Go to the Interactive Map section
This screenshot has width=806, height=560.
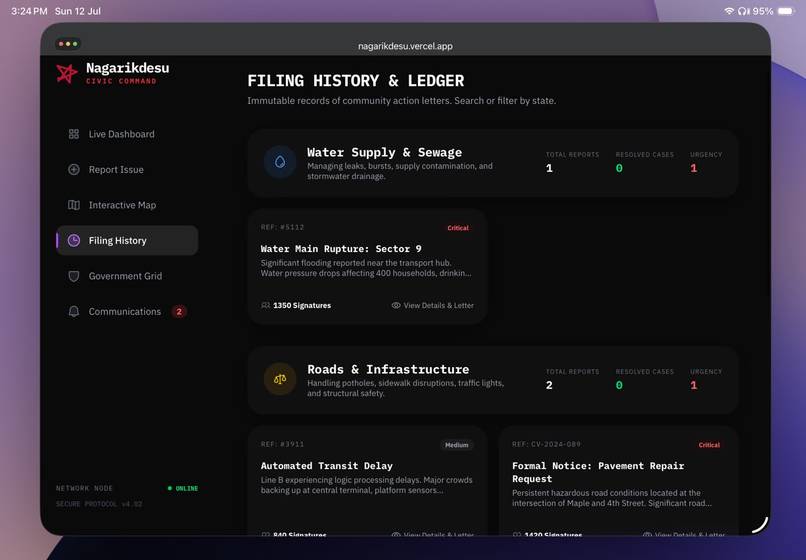click(127, 205)
